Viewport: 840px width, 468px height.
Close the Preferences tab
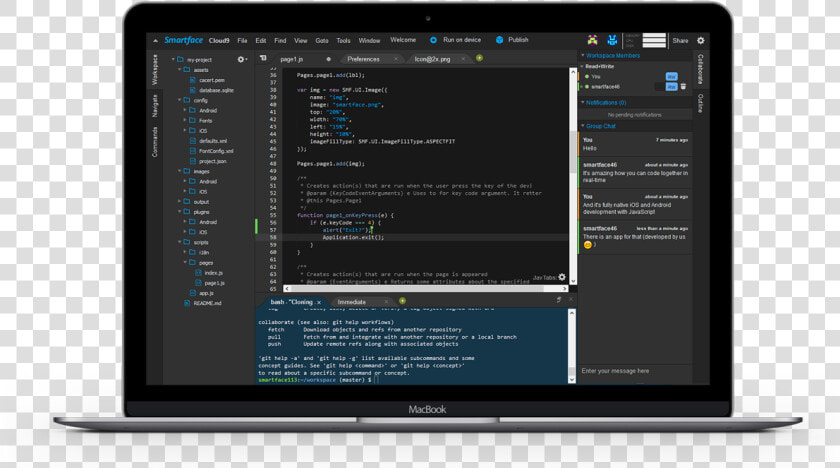pos(396,59)
